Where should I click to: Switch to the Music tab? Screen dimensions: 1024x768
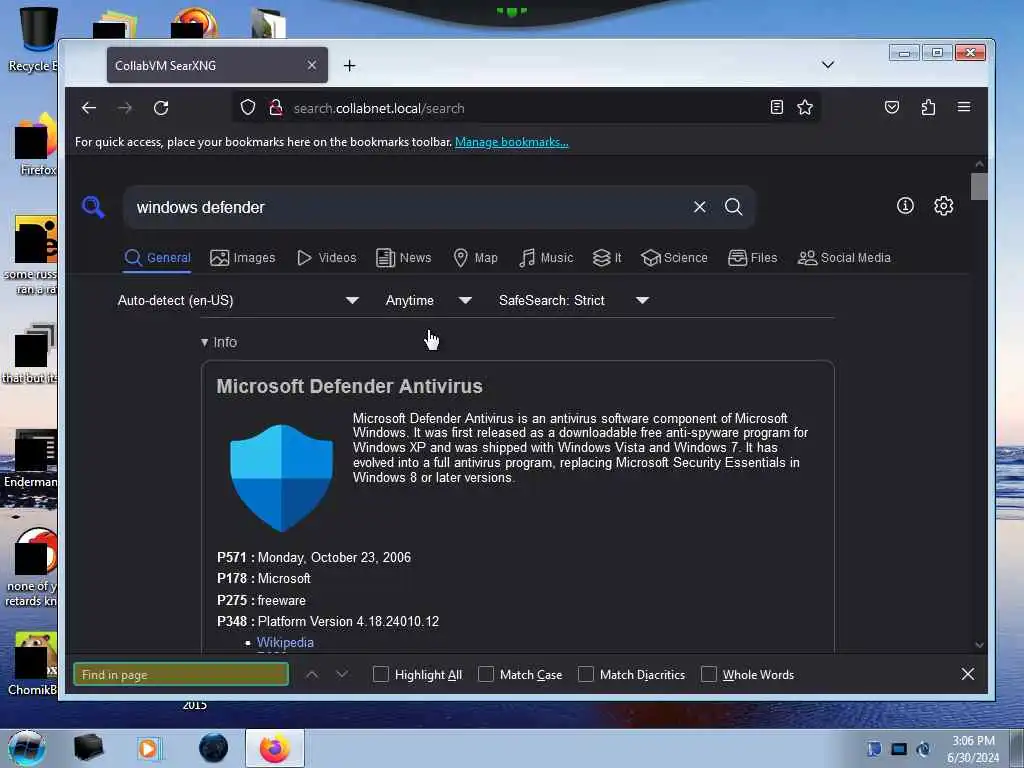coord(546,258)
